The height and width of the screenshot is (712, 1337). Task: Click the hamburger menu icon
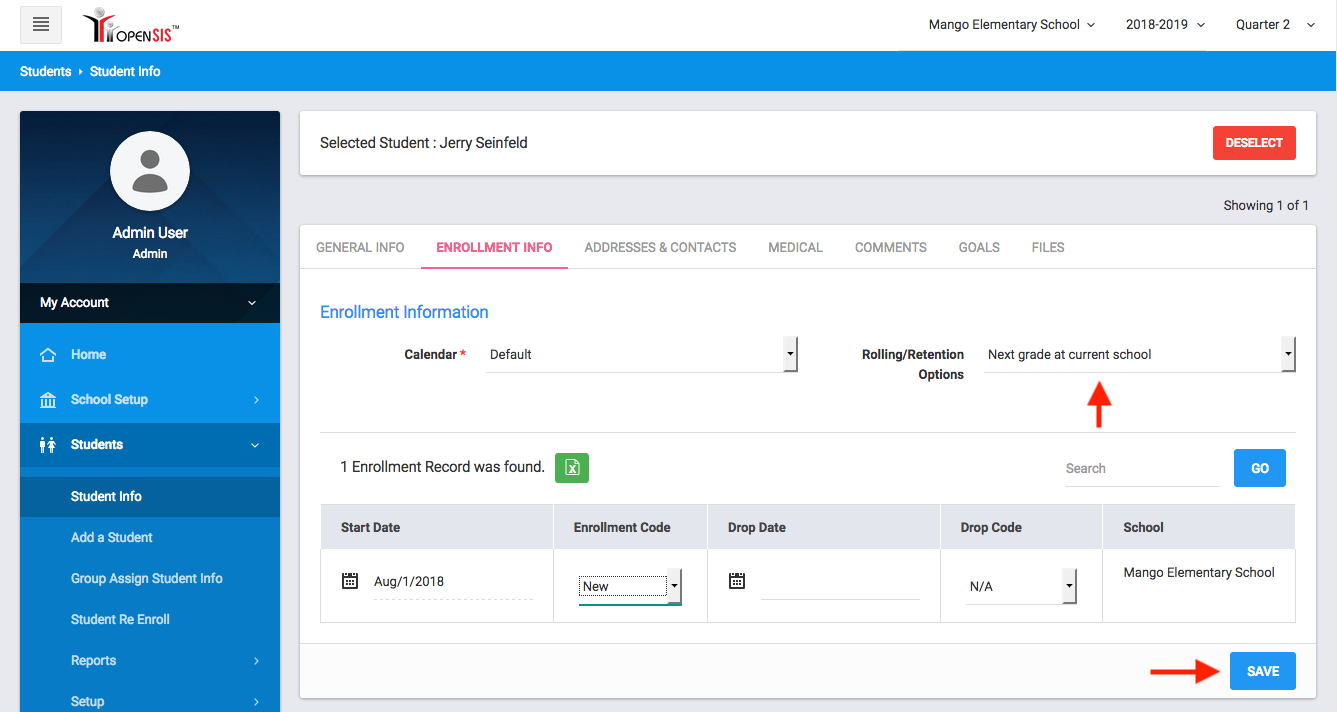(x=41, y=25)
